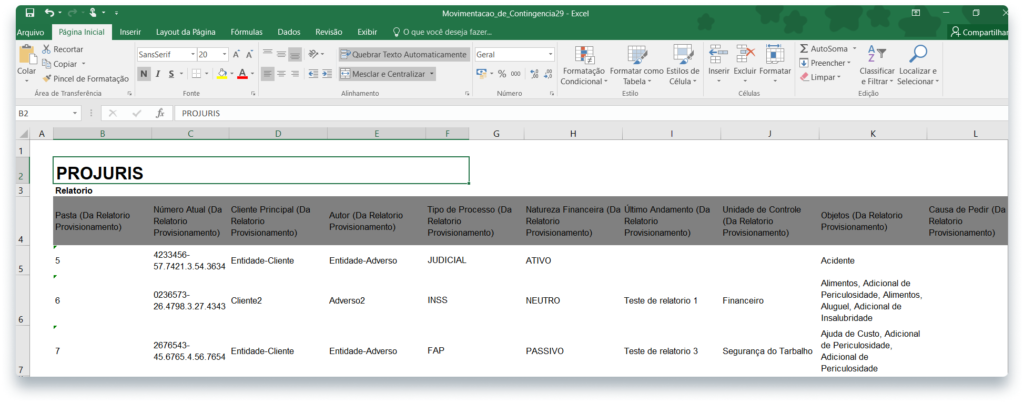Expand the Geral number format dropdown

[x=550, y=54]
